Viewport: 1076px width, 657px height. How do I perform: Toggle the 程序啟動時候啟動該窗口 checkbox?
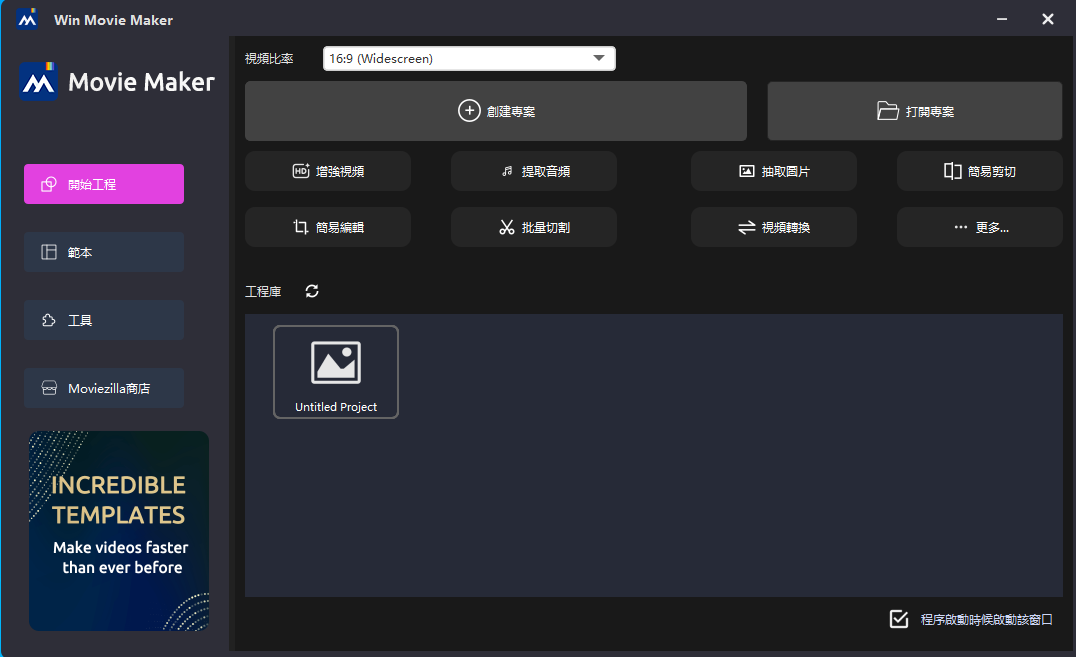899,619
